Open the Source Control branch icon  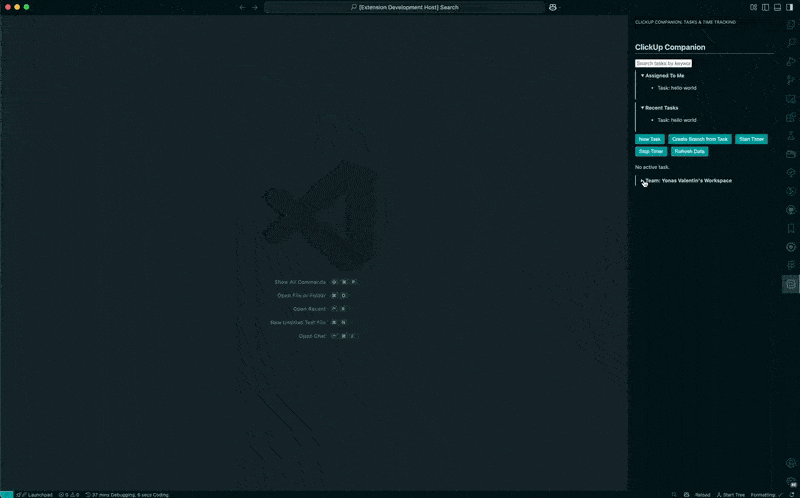pyautogui.click(x=791, y=80)
